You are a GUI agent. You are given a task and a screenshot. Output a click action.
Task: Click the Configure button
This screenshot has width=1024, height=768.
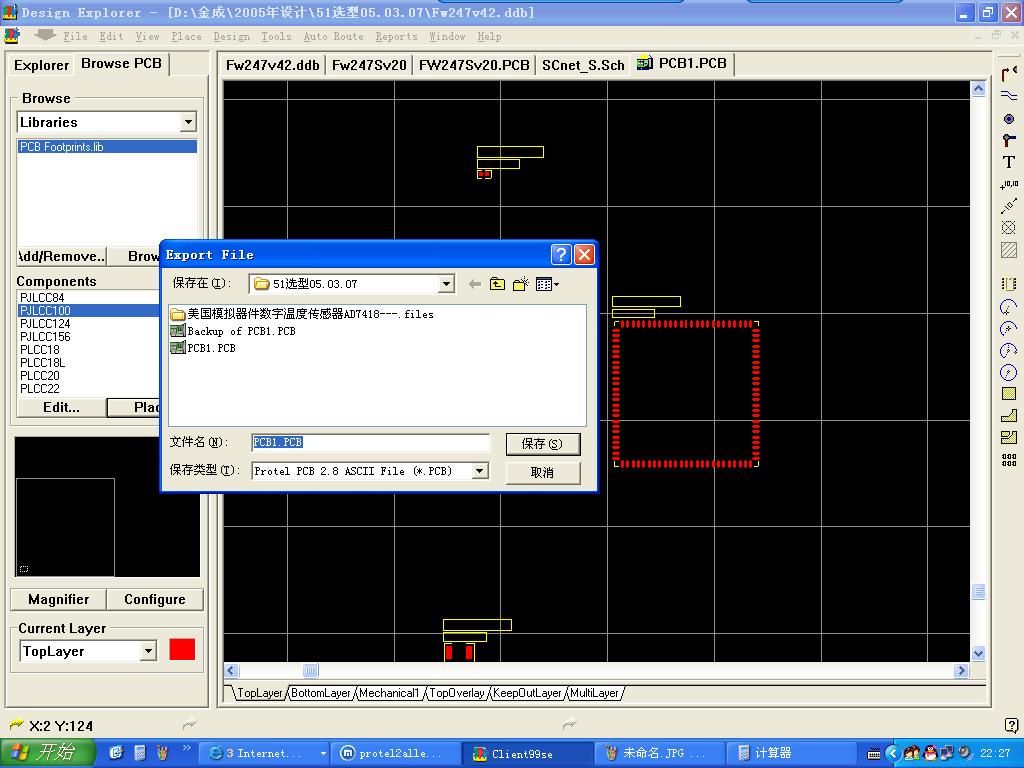[155, 600]
